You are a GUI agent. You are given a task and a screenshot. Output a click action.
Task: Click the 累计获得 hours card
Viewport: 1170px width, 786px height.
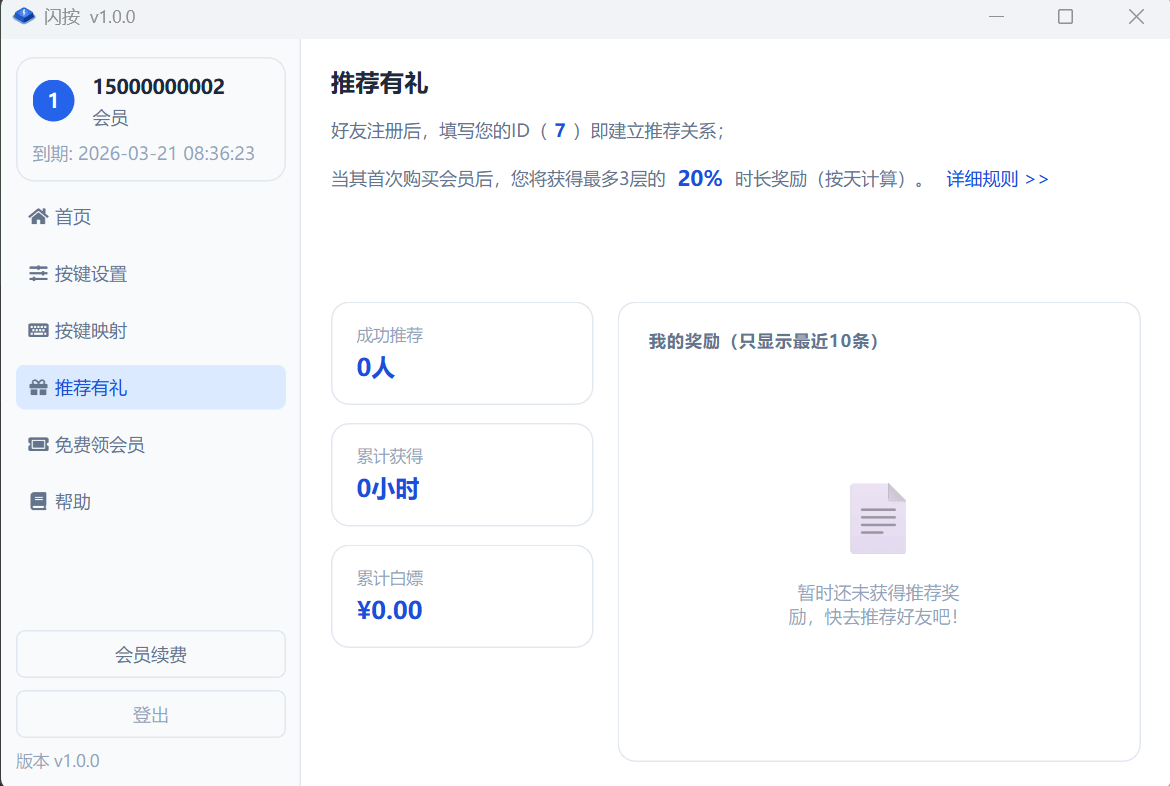coord(462,474)
